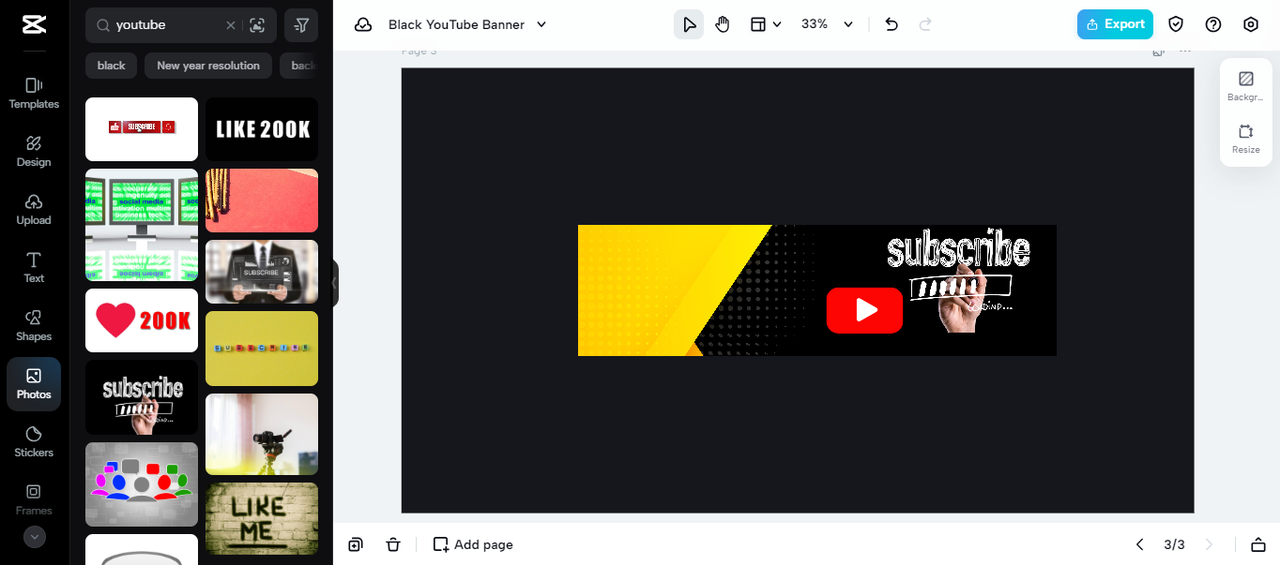Open the Text panel
The width and height of the screenshot is (1280, 565).
coord(34,267)
